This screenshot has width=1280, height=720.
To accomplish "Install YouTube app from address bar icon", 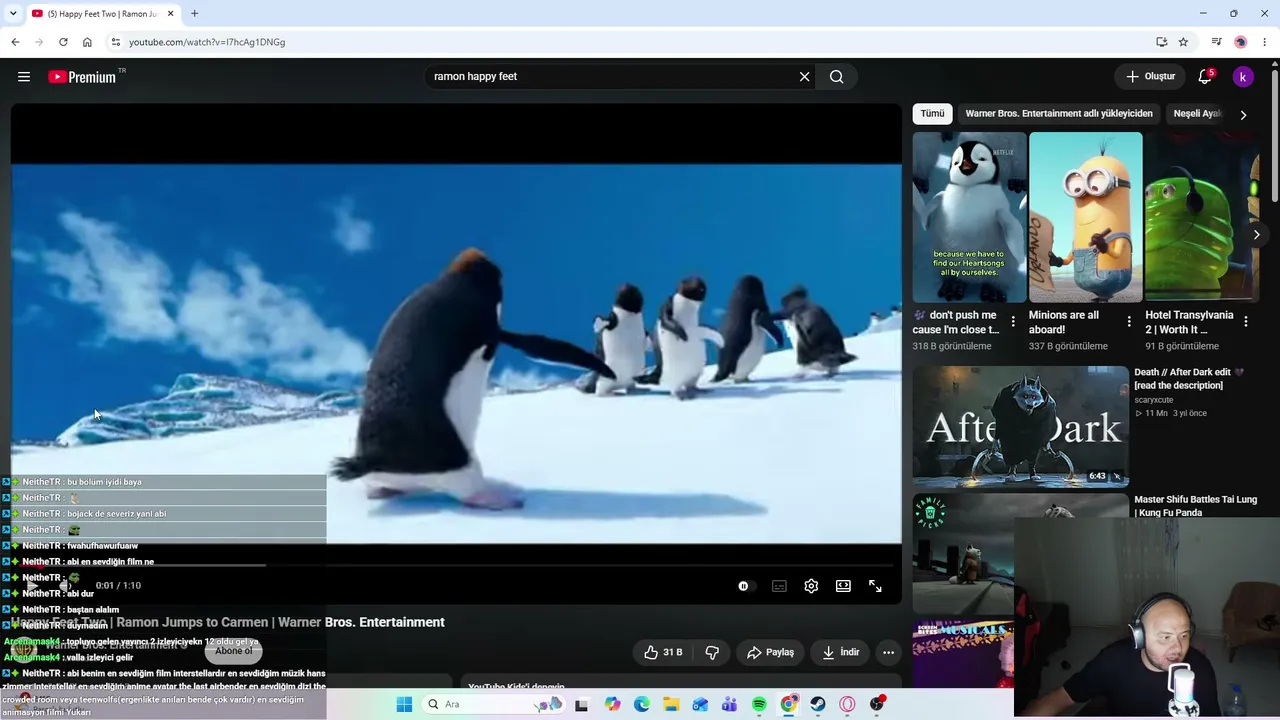I will (x=1161, y=42).
